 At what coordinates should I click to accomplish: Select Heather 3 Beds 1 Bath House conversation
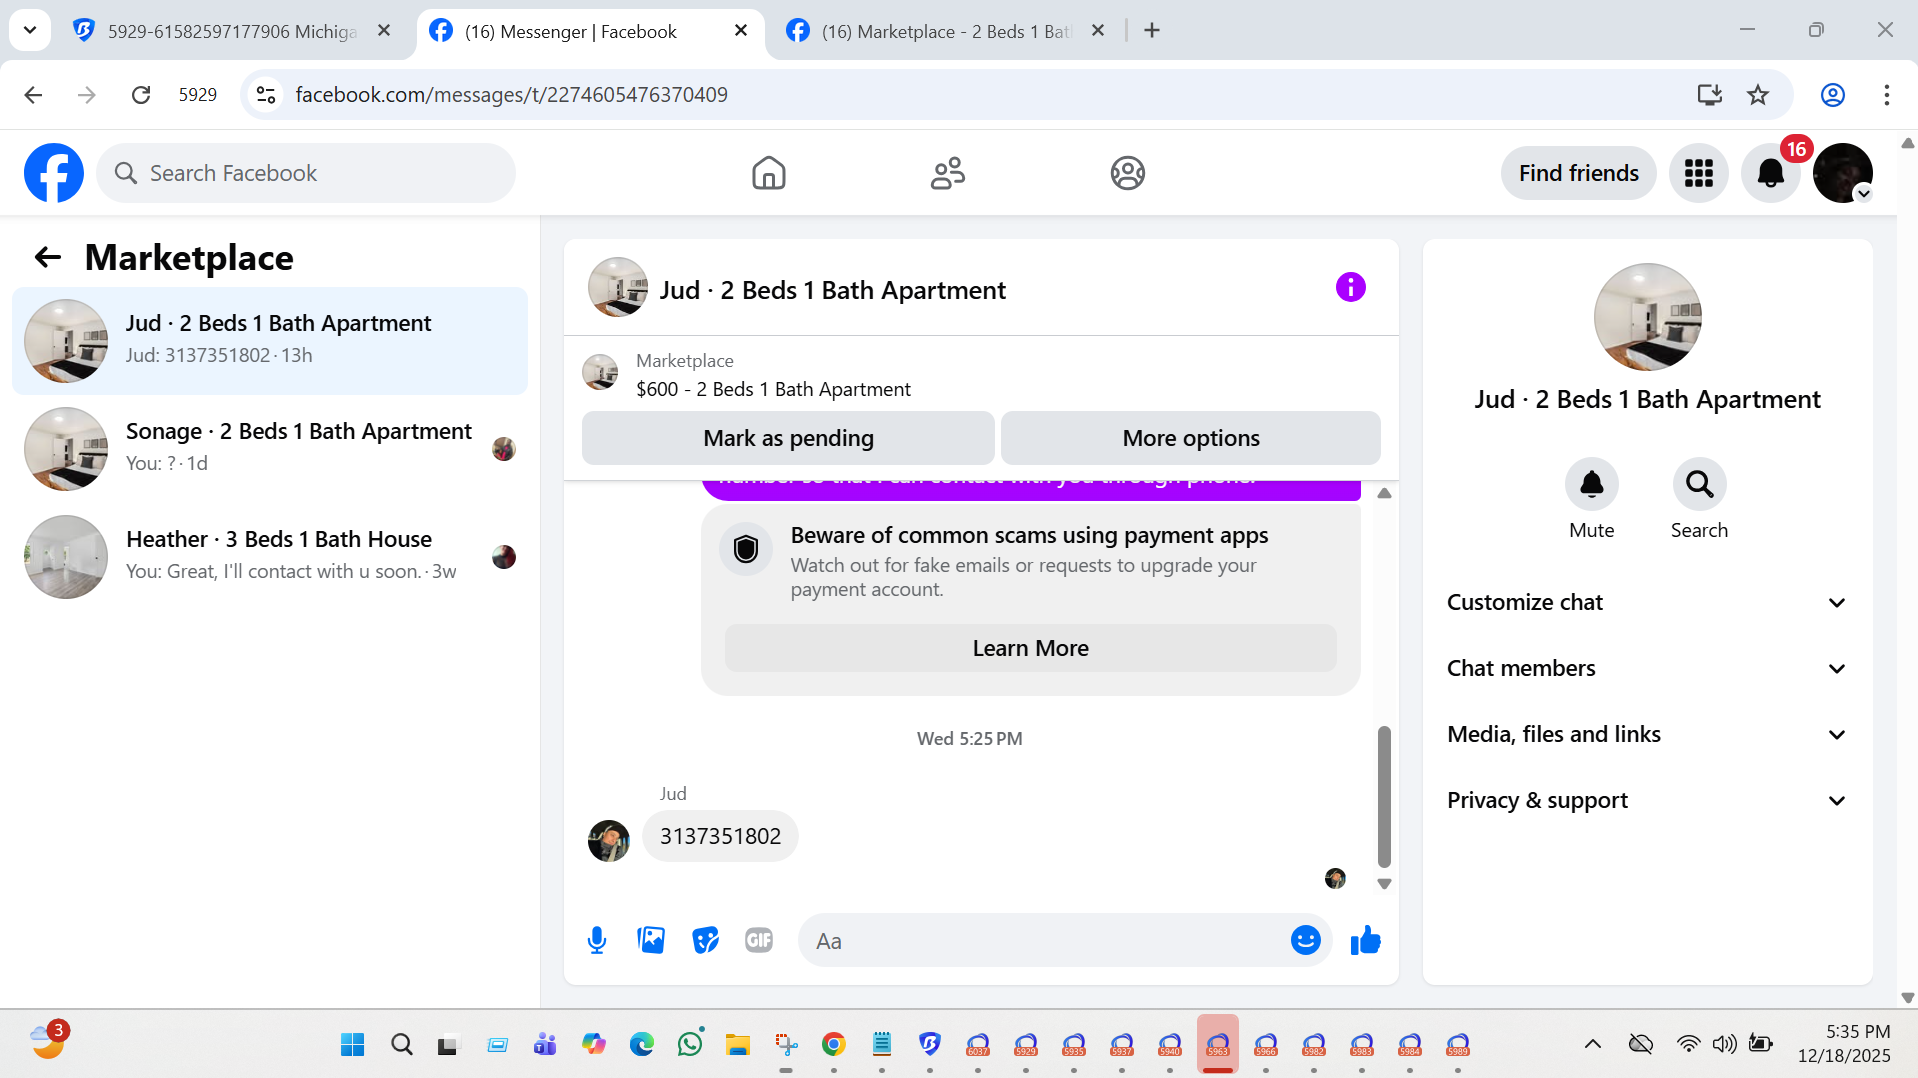pos(270,557)
